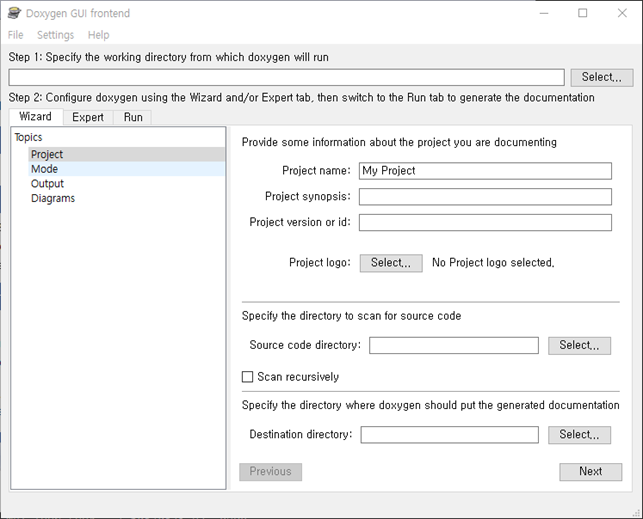643x519 pixels.
Task: Browse for destination directory
Action: tap(579, 435)
